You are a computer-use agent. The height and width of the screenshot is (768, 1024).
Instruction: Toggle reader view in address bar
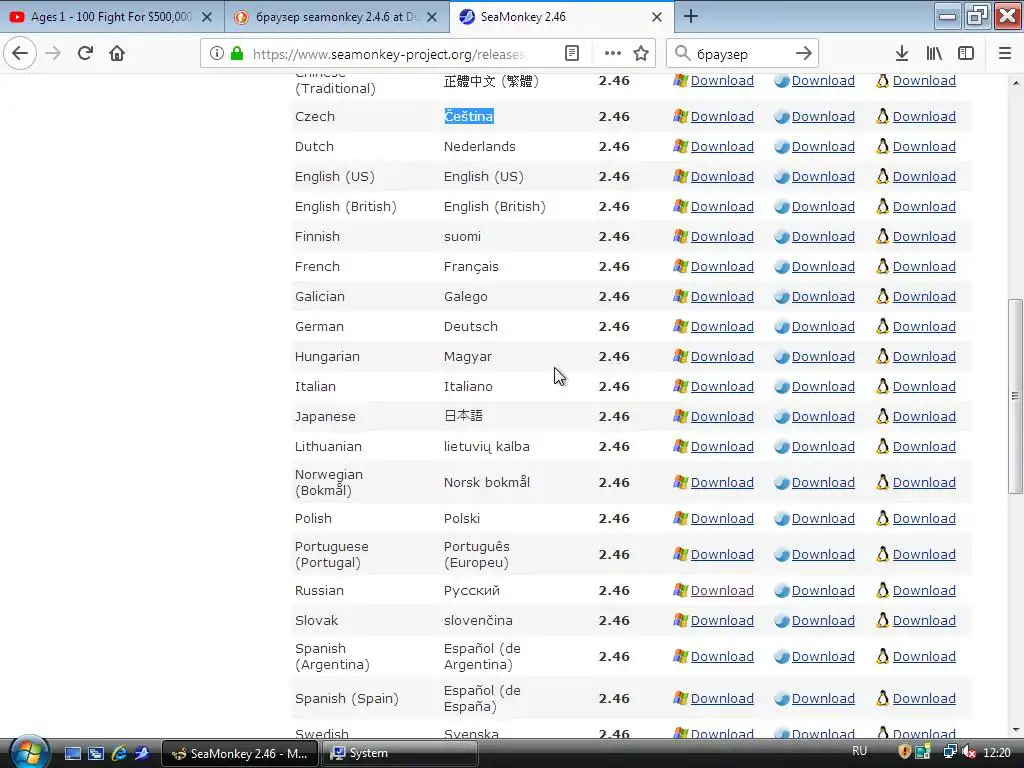[x=572, y=54]
